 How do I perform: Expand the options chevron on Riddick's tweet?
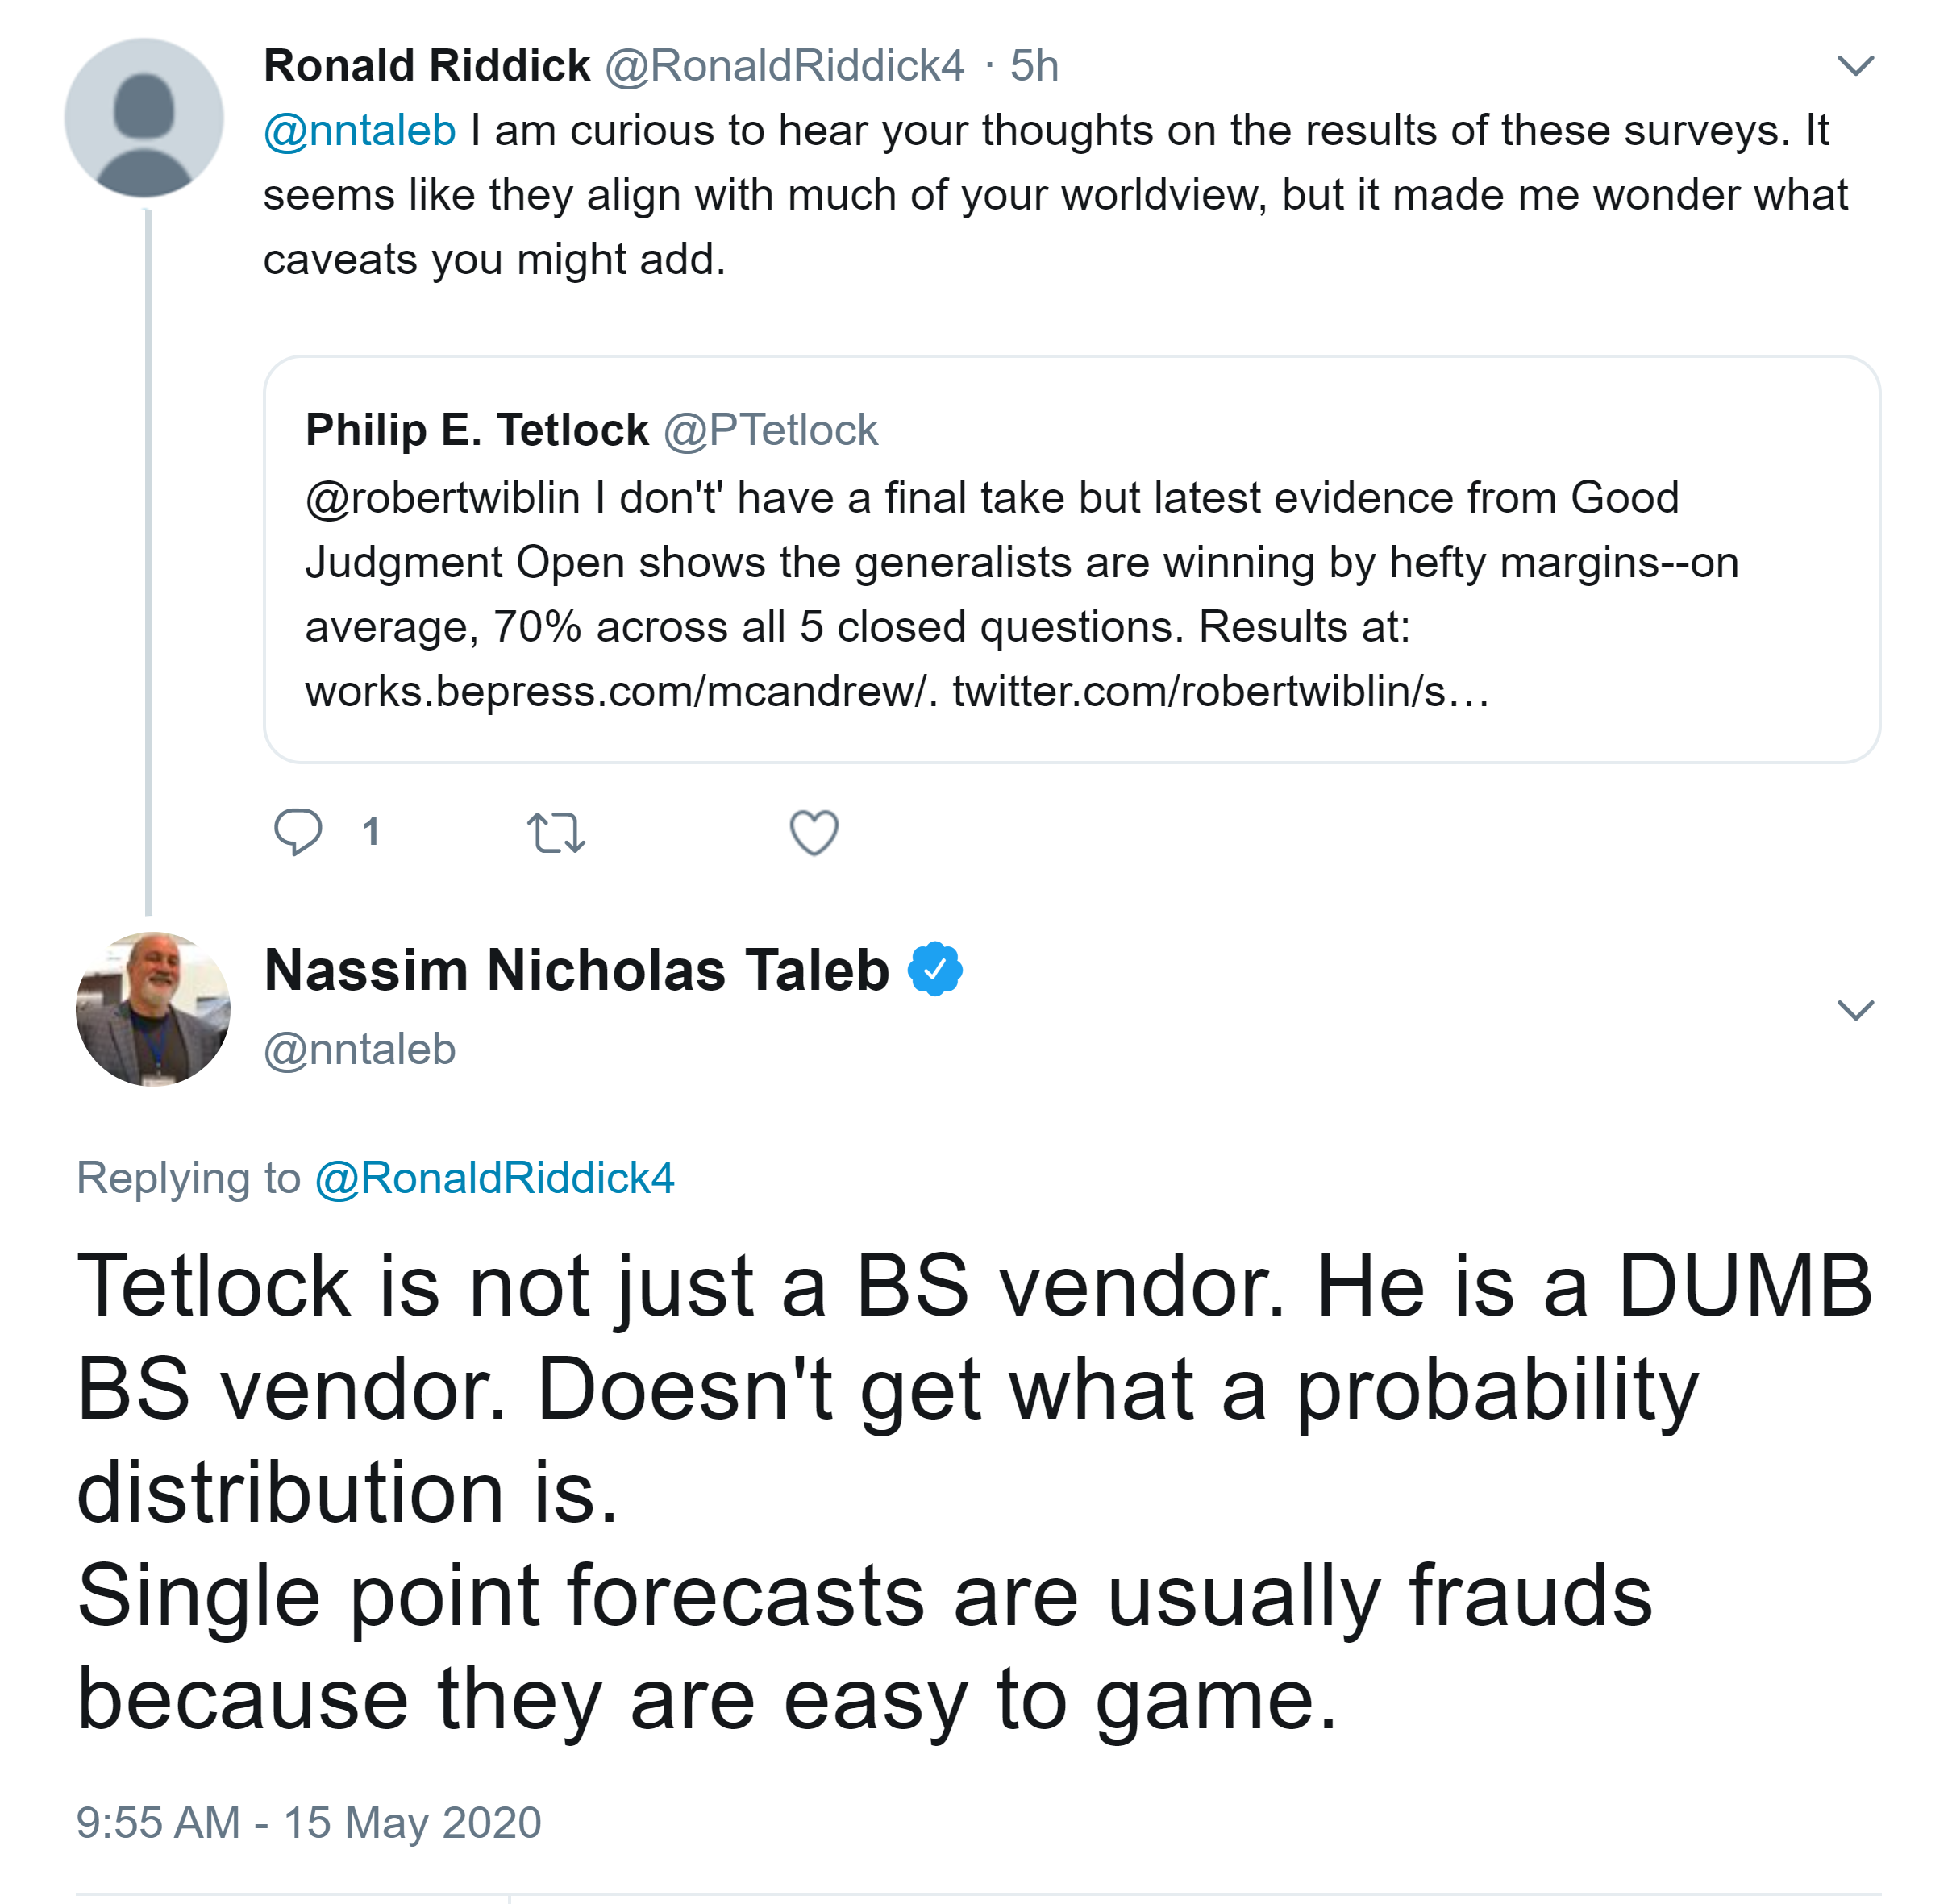pyautogui.click(x=1855, y=66)
